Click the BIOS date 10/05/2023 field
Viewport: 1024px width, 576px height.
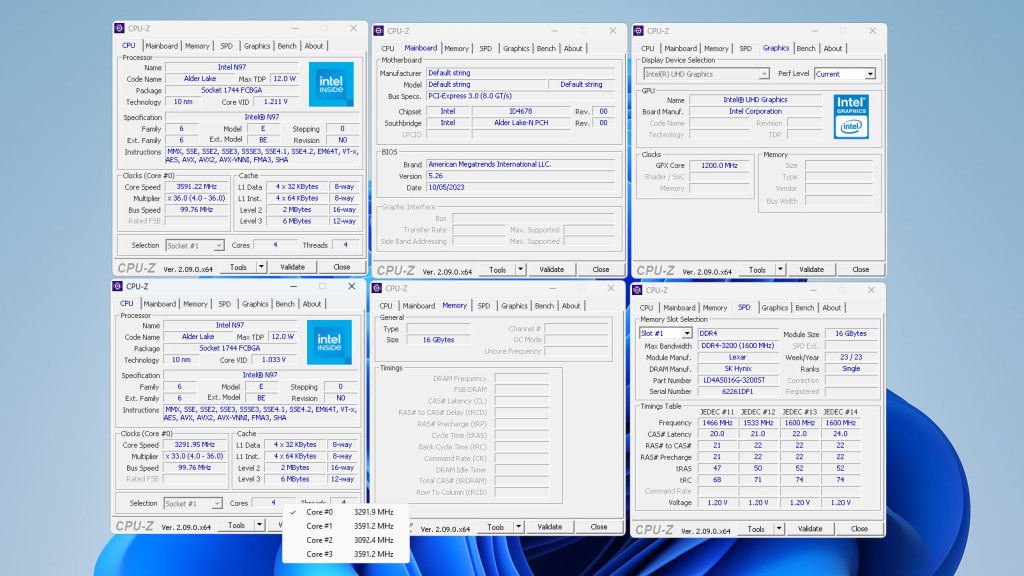(x=520, y=187)
